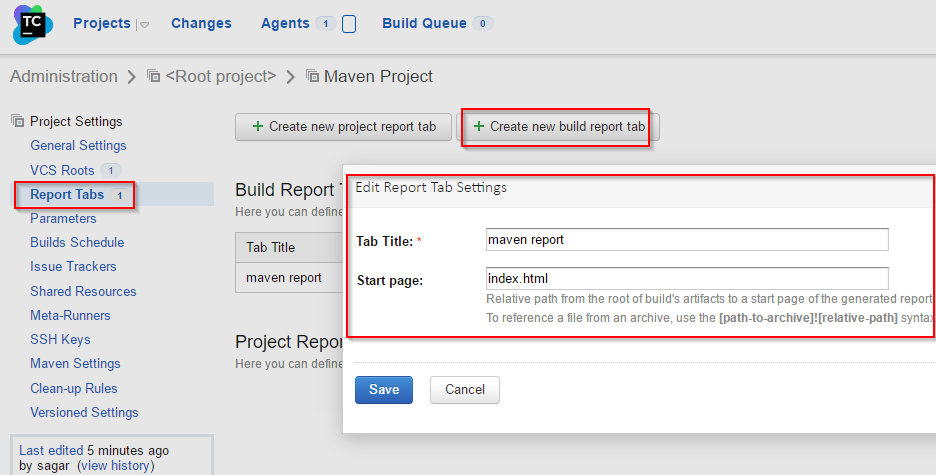936x475 pixels.
Task: Click the agents status box icon
Action: (x=349, y=24)
